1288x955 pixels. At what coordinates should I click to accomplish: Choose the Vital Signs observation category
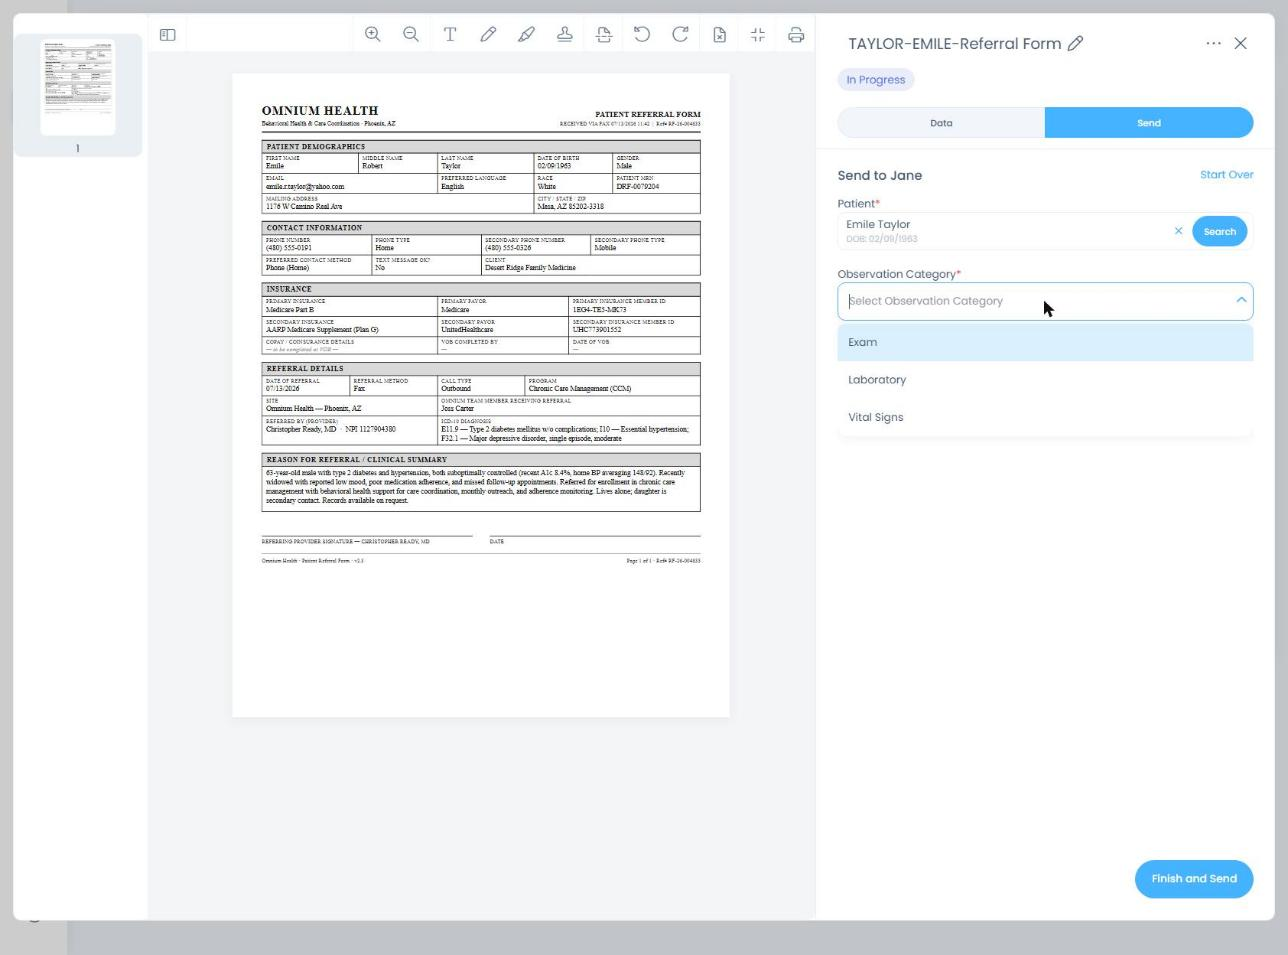pos(1045,417)
